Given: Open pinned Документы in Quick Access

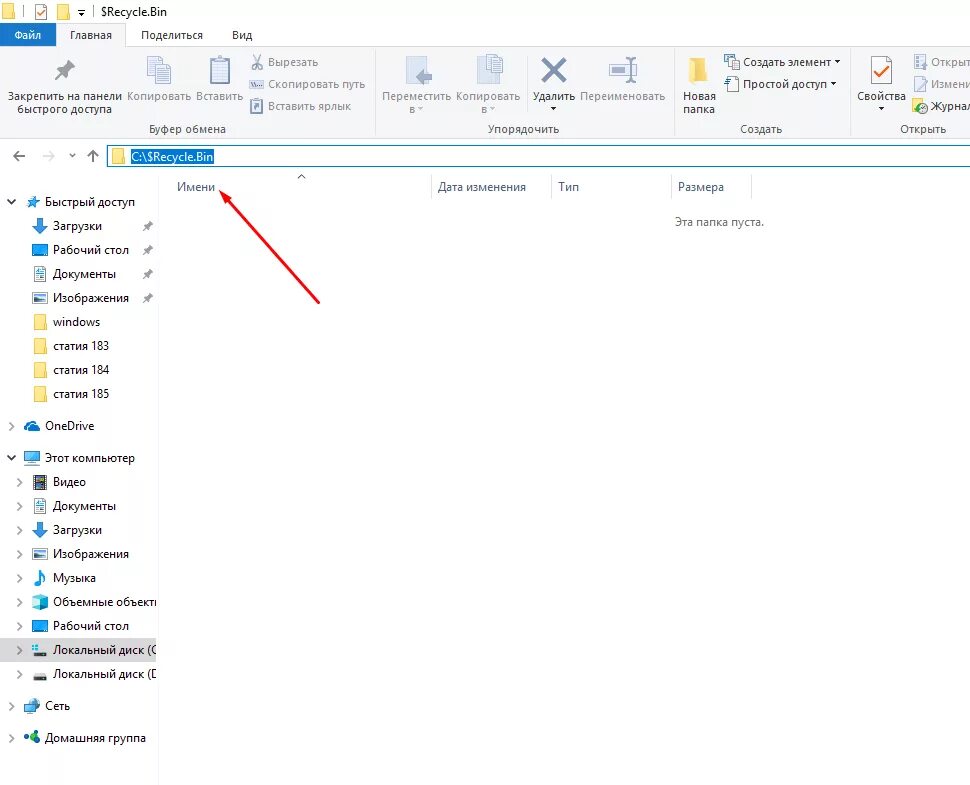Looking at the screenshot, I should (x=84, y=274).
